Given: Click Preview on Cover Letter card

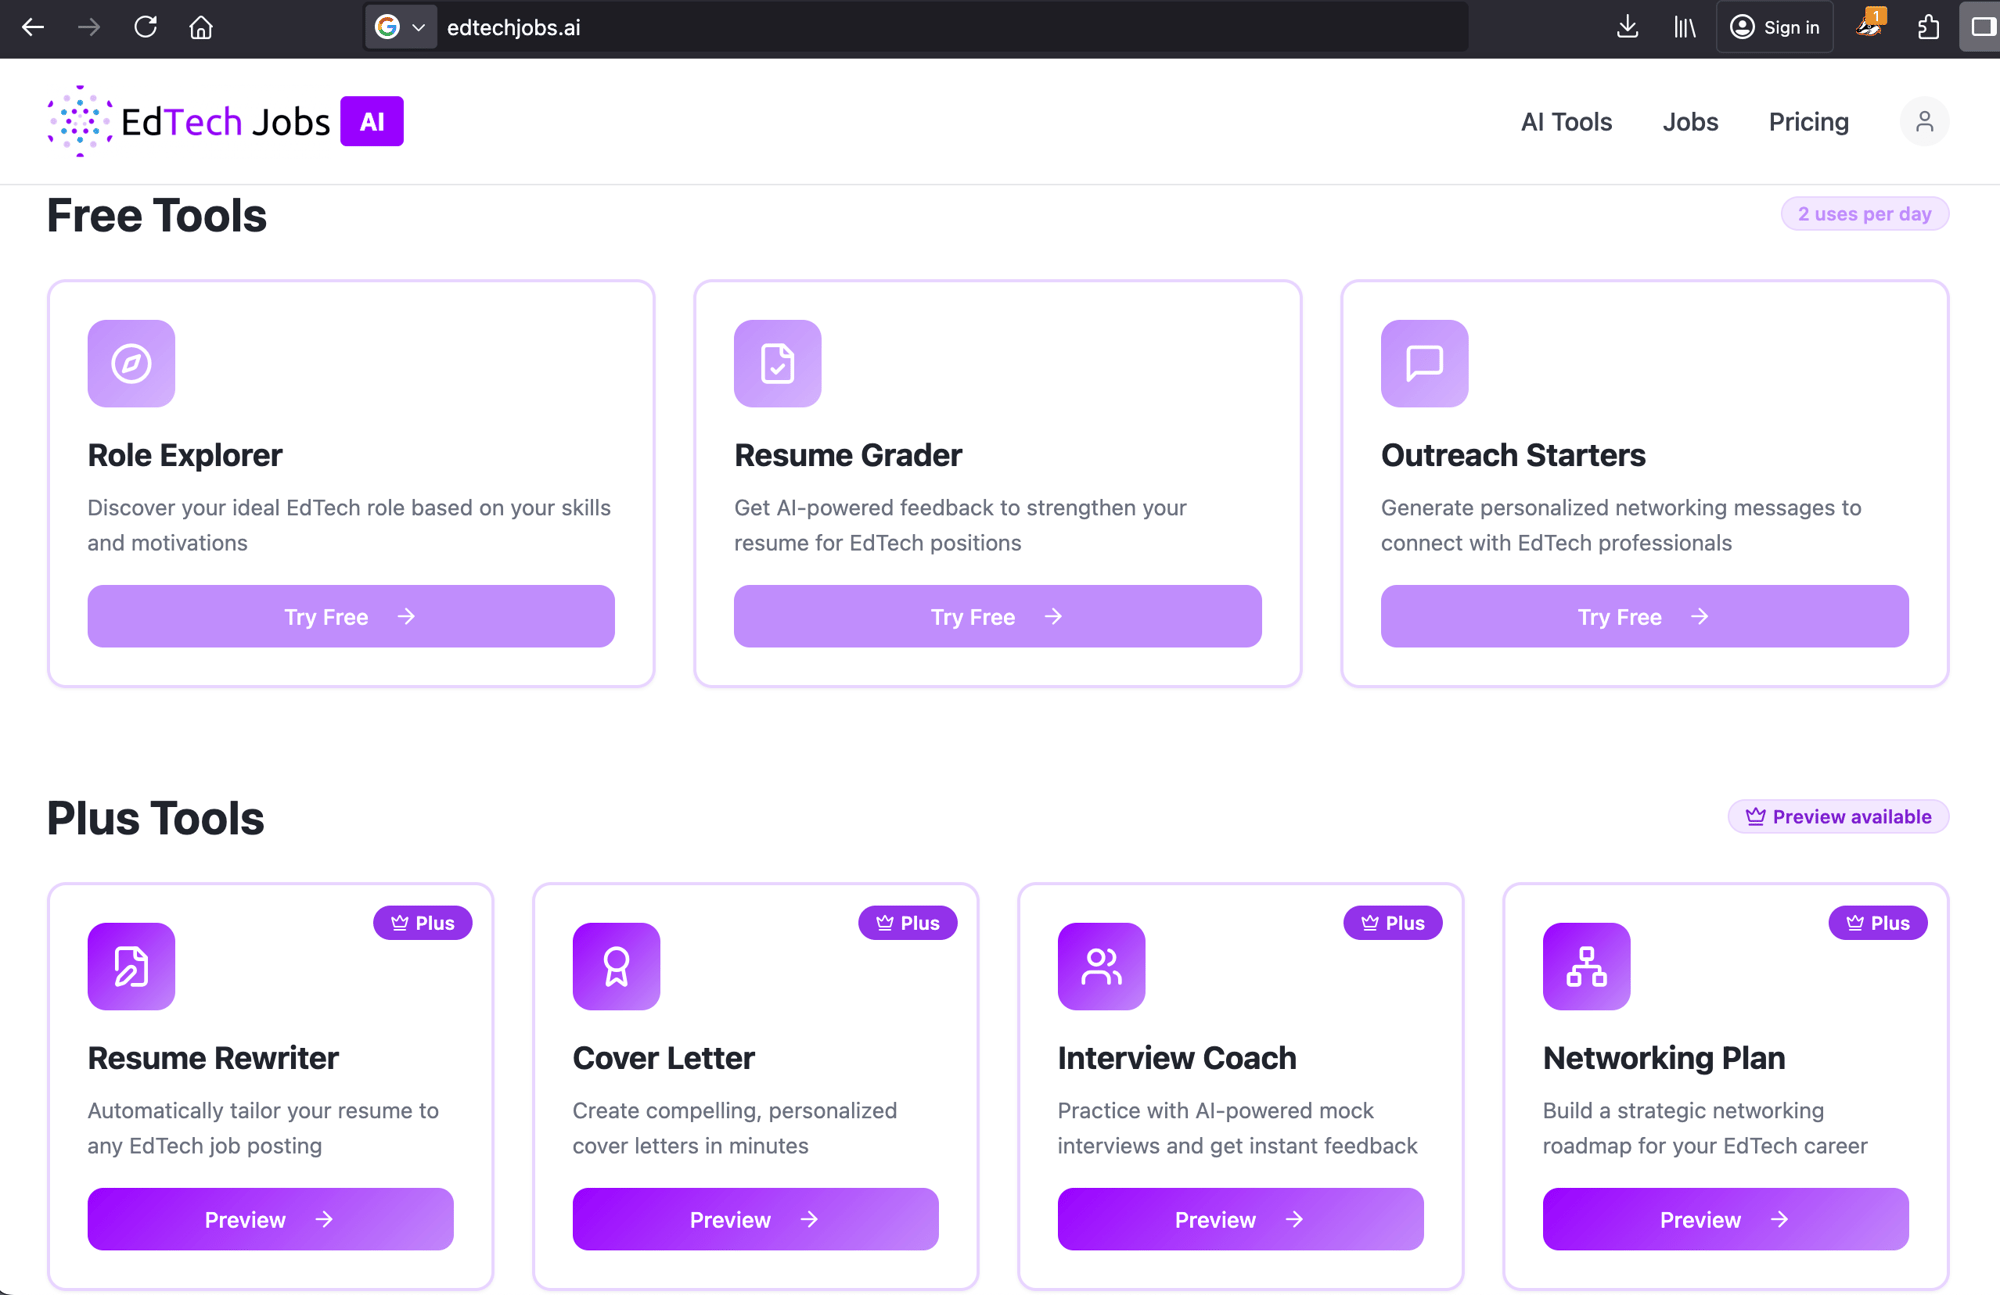Looking at the screenshot, I should pos(755,1219).
